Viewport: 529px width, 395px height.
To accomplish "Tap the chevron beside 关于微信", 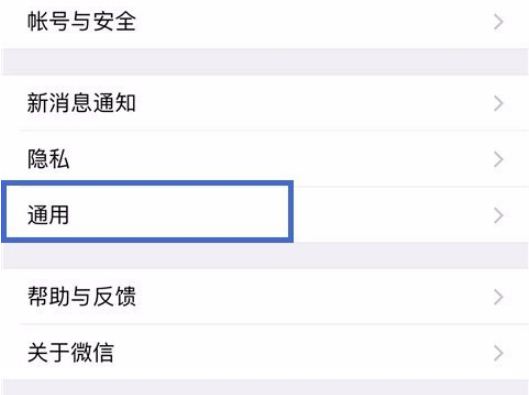I will [499, 353].
